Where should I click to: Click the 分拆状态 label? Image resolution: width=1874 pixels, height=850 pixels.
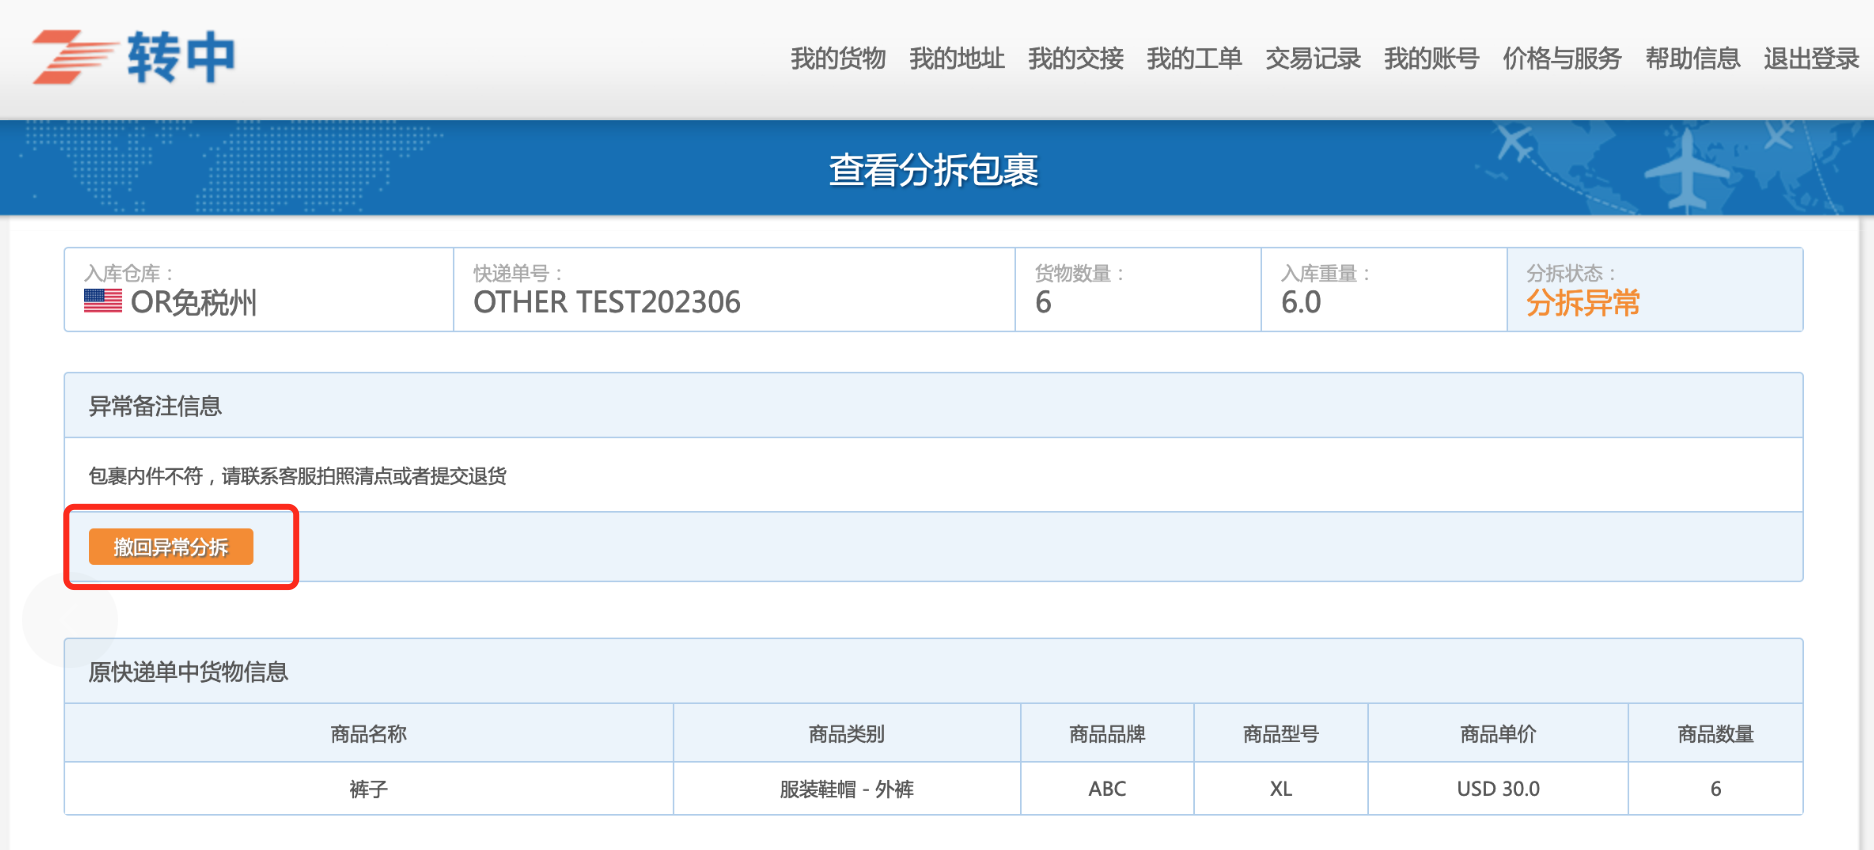[1570, 273]
